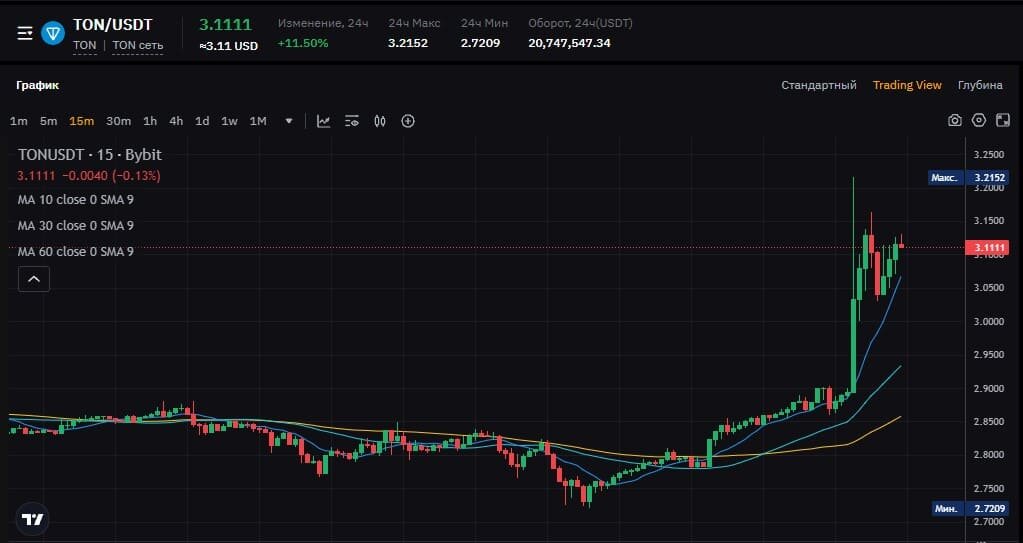Switch to Trading View chart

tap(907, 85)
